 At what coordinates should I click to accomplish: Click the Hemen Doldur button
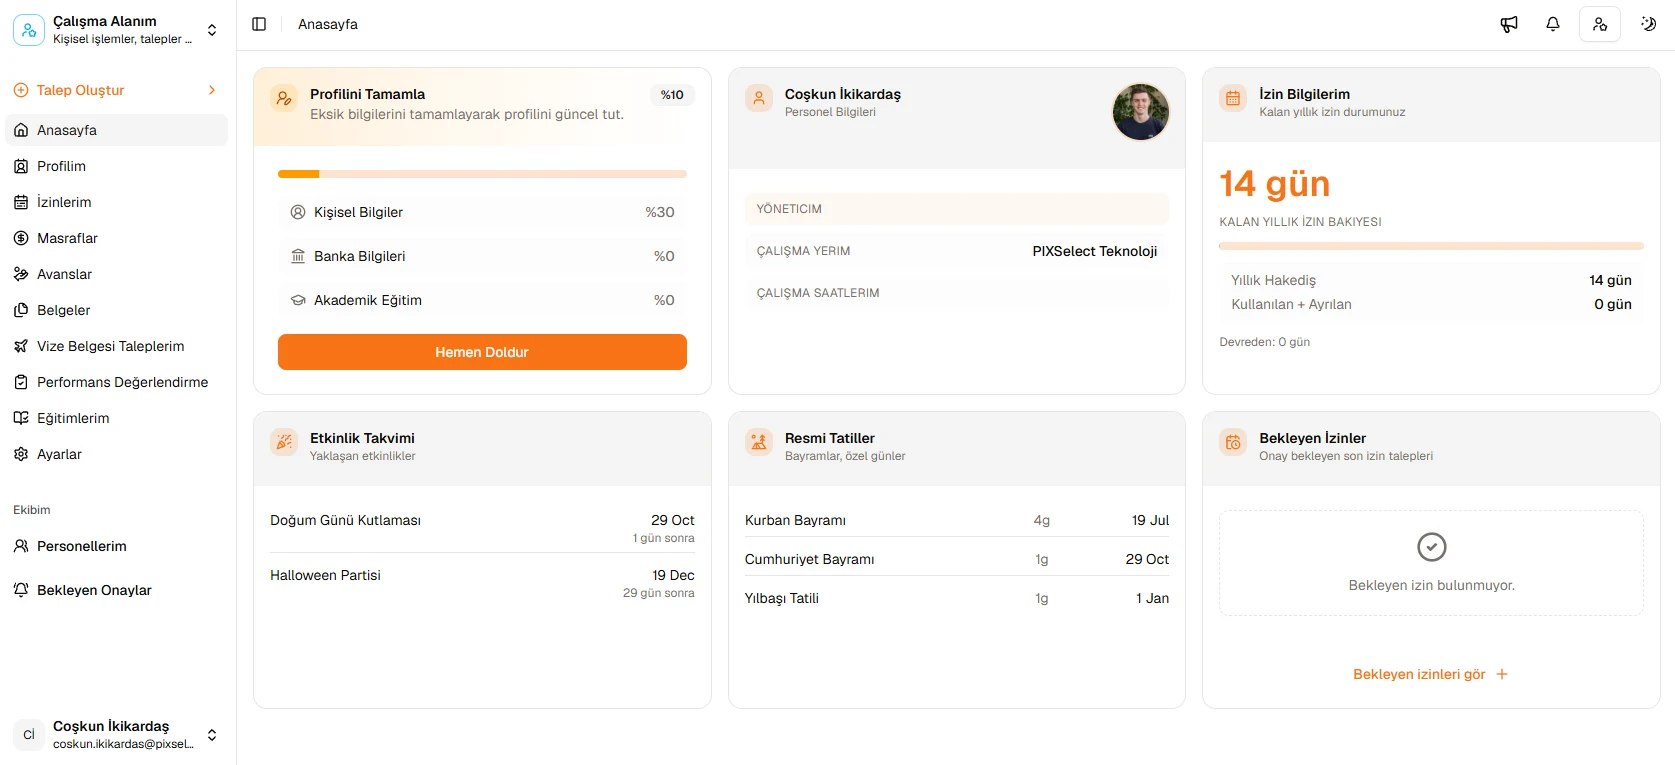point(482,352)
